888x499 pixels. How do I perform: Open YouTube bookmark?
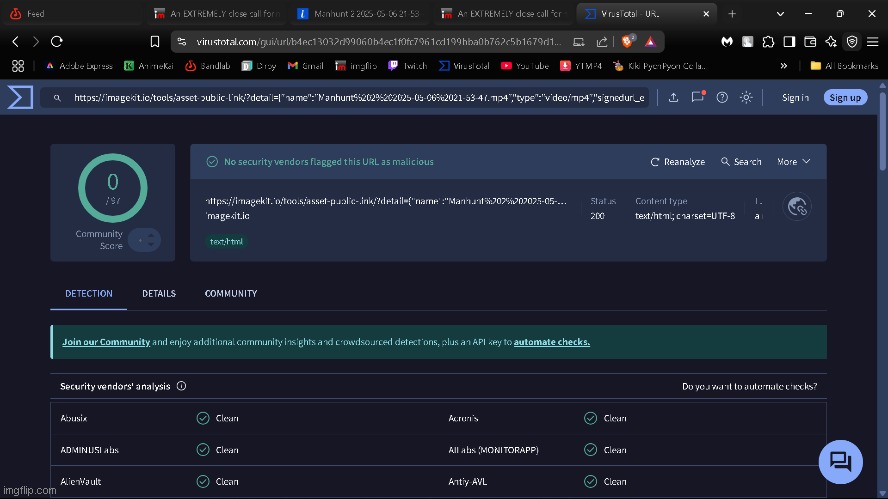(524, 66)
